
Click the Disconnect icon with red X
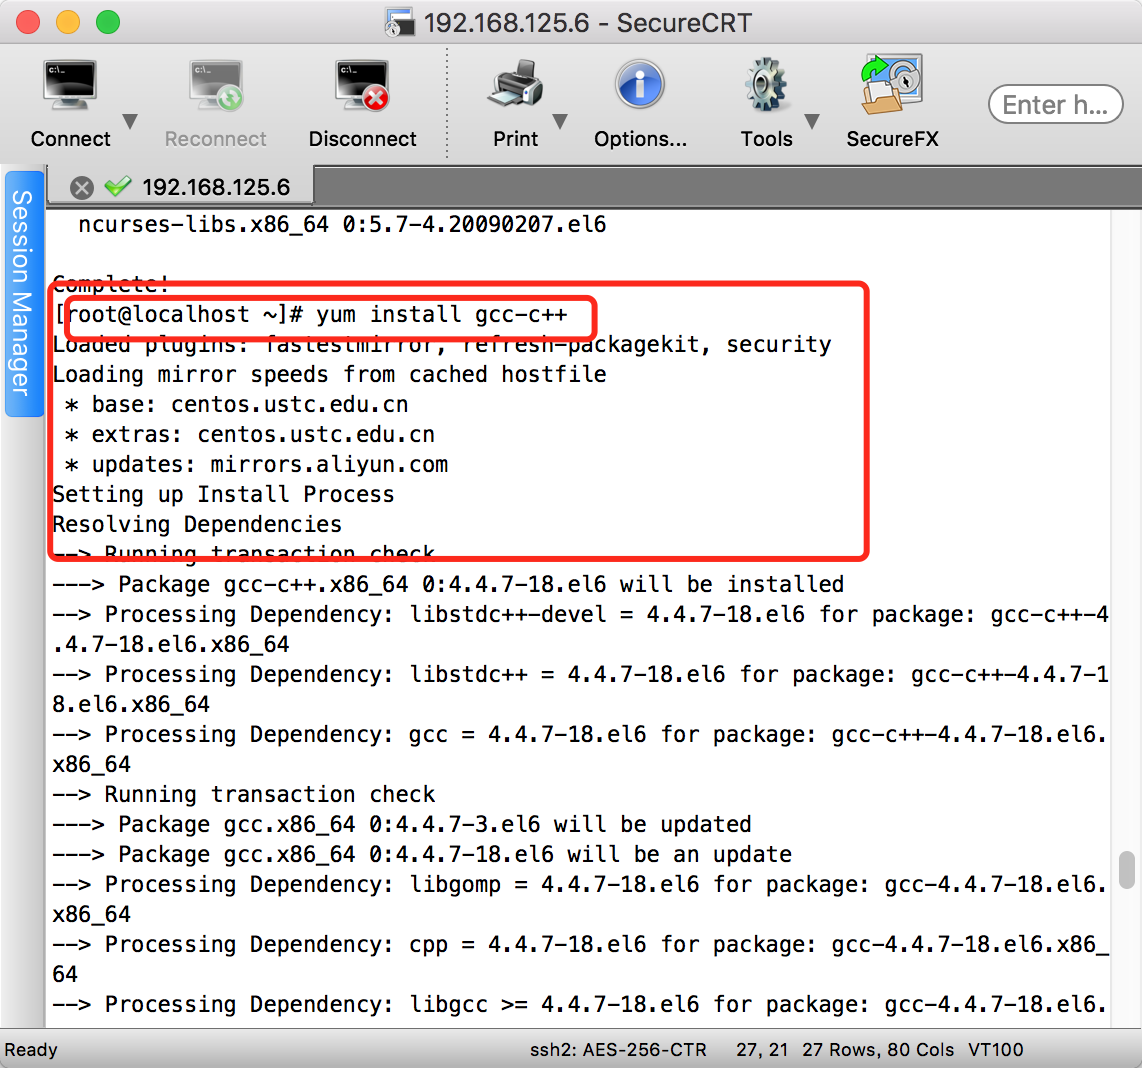click(x=362, y=85)
